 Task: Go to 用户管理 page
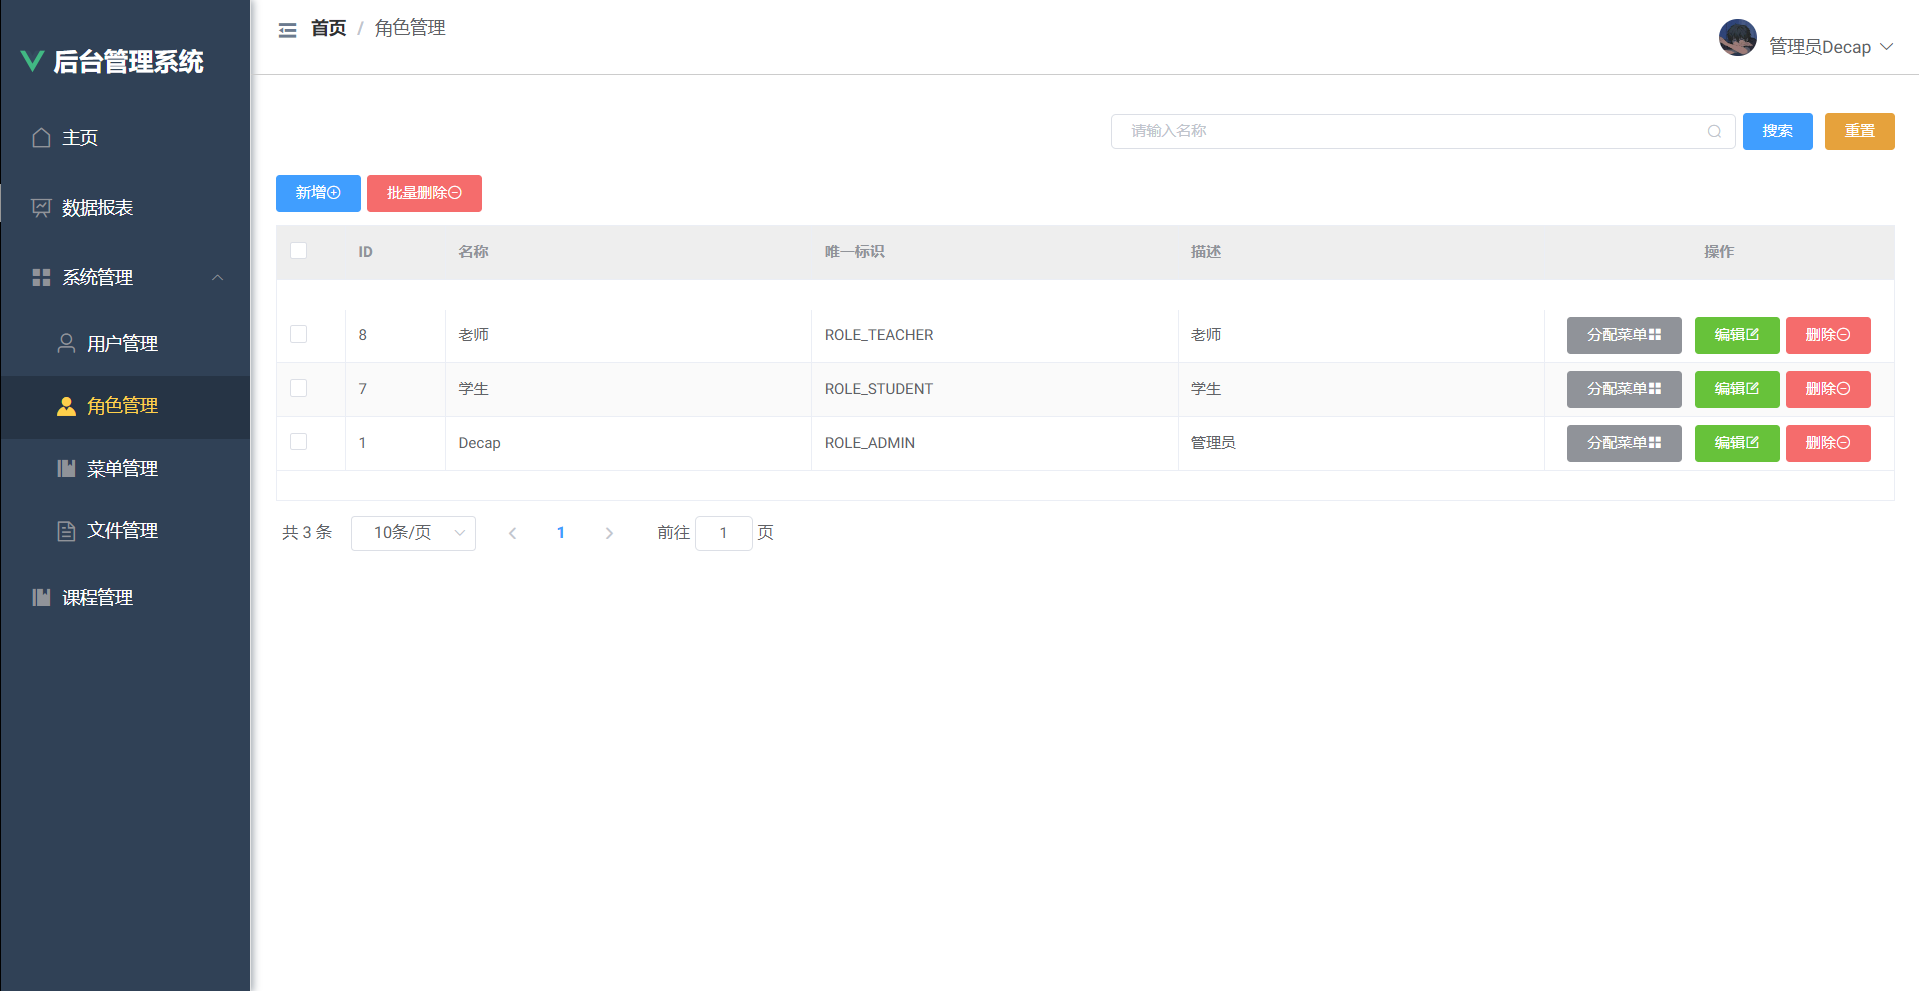pyautogui.click(x=125, y=343)
